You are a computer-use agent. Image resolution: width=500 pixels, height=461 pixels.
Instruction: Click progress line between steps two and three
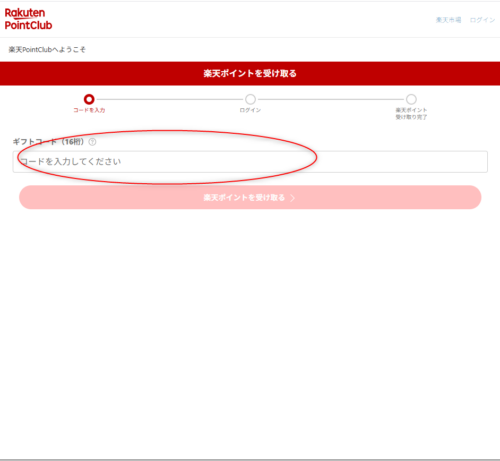tap(331, 99)
